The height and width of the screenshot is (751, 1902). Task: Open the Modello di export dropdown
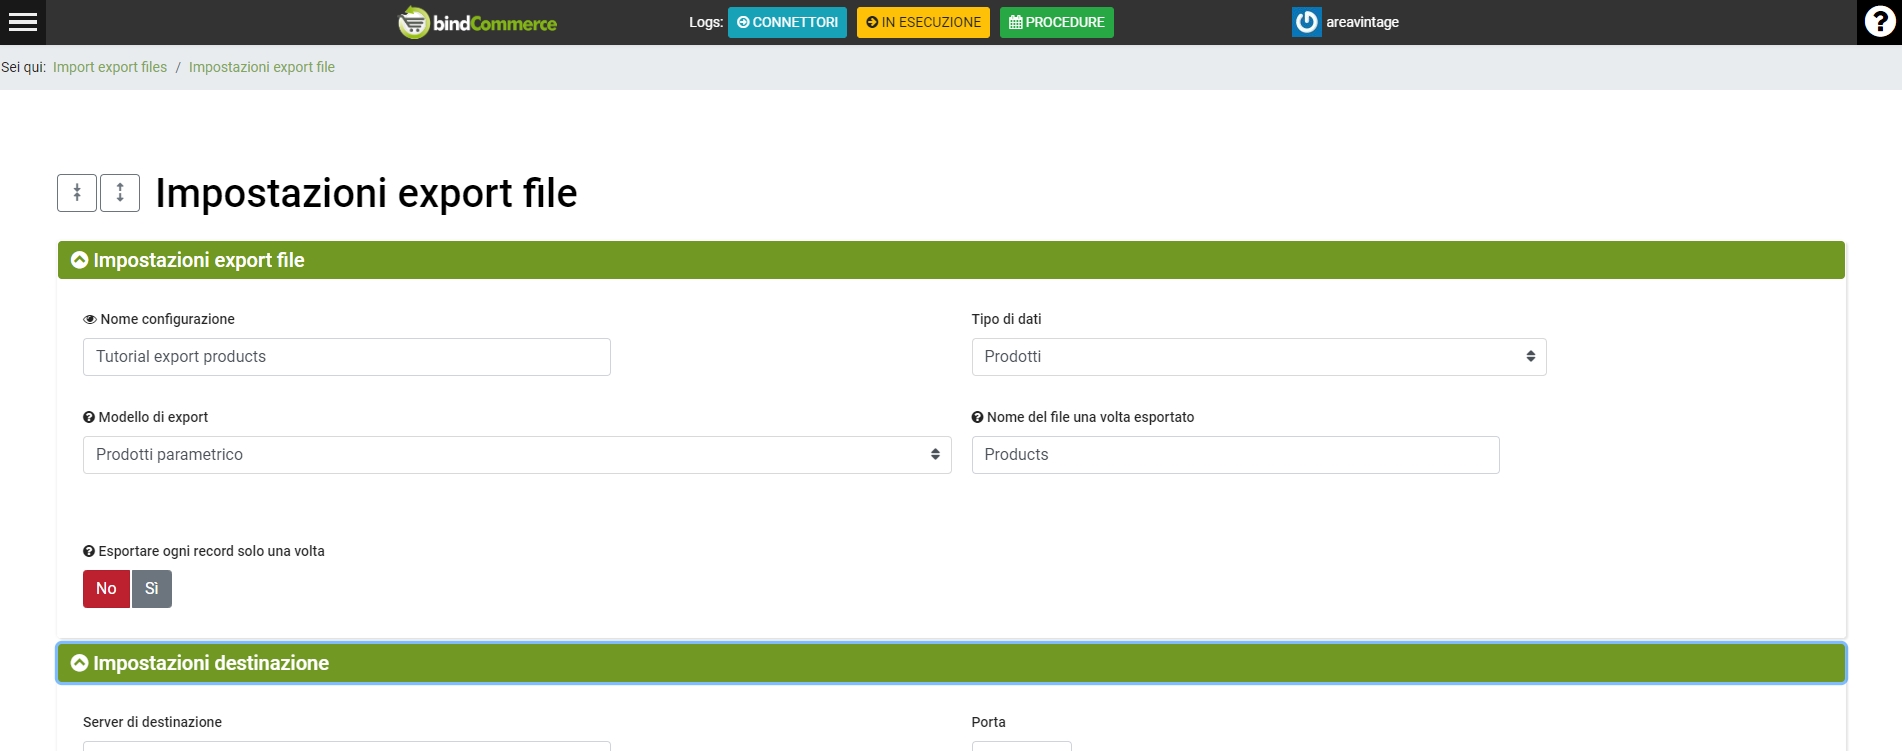coord(516,455)
